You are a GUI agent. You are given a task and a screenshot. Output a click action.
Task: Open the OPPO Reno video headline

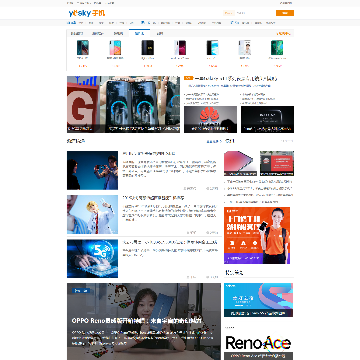pos(137,321)
